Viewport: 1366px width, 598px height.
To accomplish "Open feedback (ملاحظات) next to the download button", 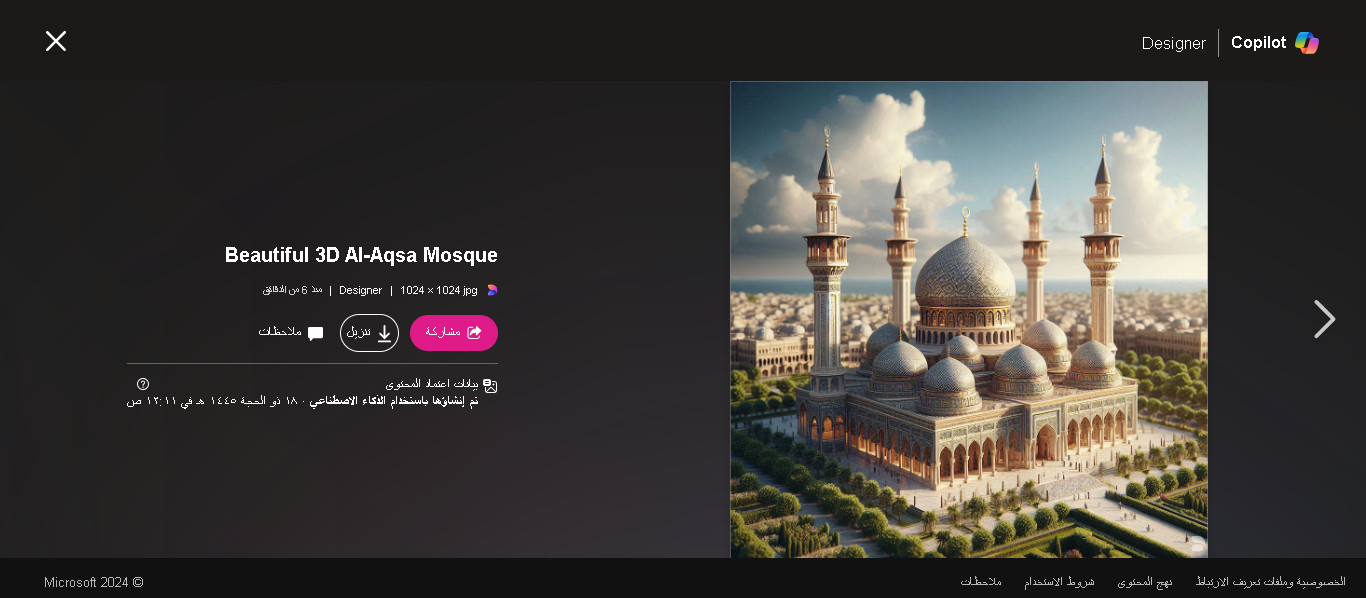I will pyautogui.click(x=291, y=332).
